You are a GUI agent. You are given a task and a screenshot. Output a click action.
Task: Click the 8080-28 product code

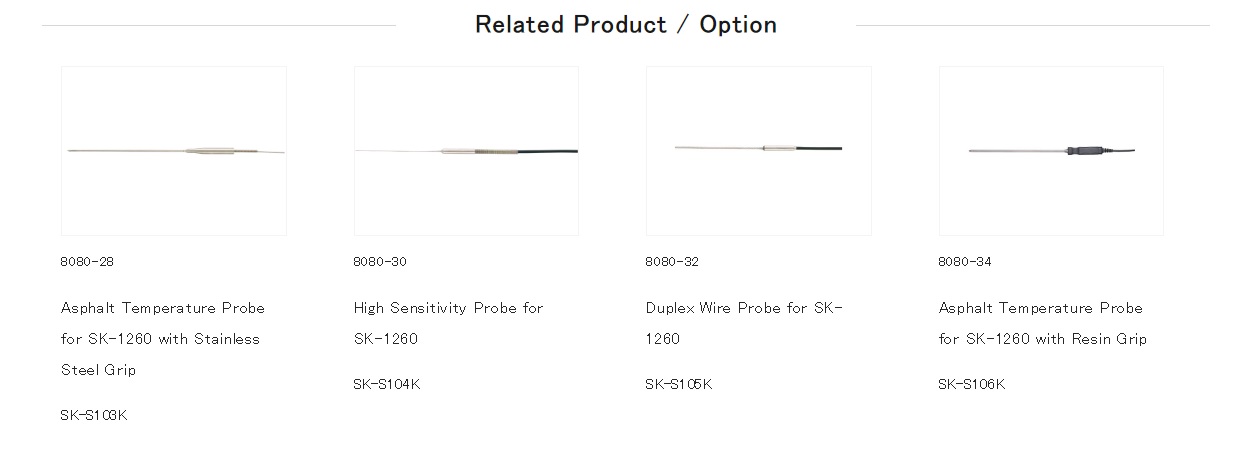pyautogui.click(x=87, y=262)
